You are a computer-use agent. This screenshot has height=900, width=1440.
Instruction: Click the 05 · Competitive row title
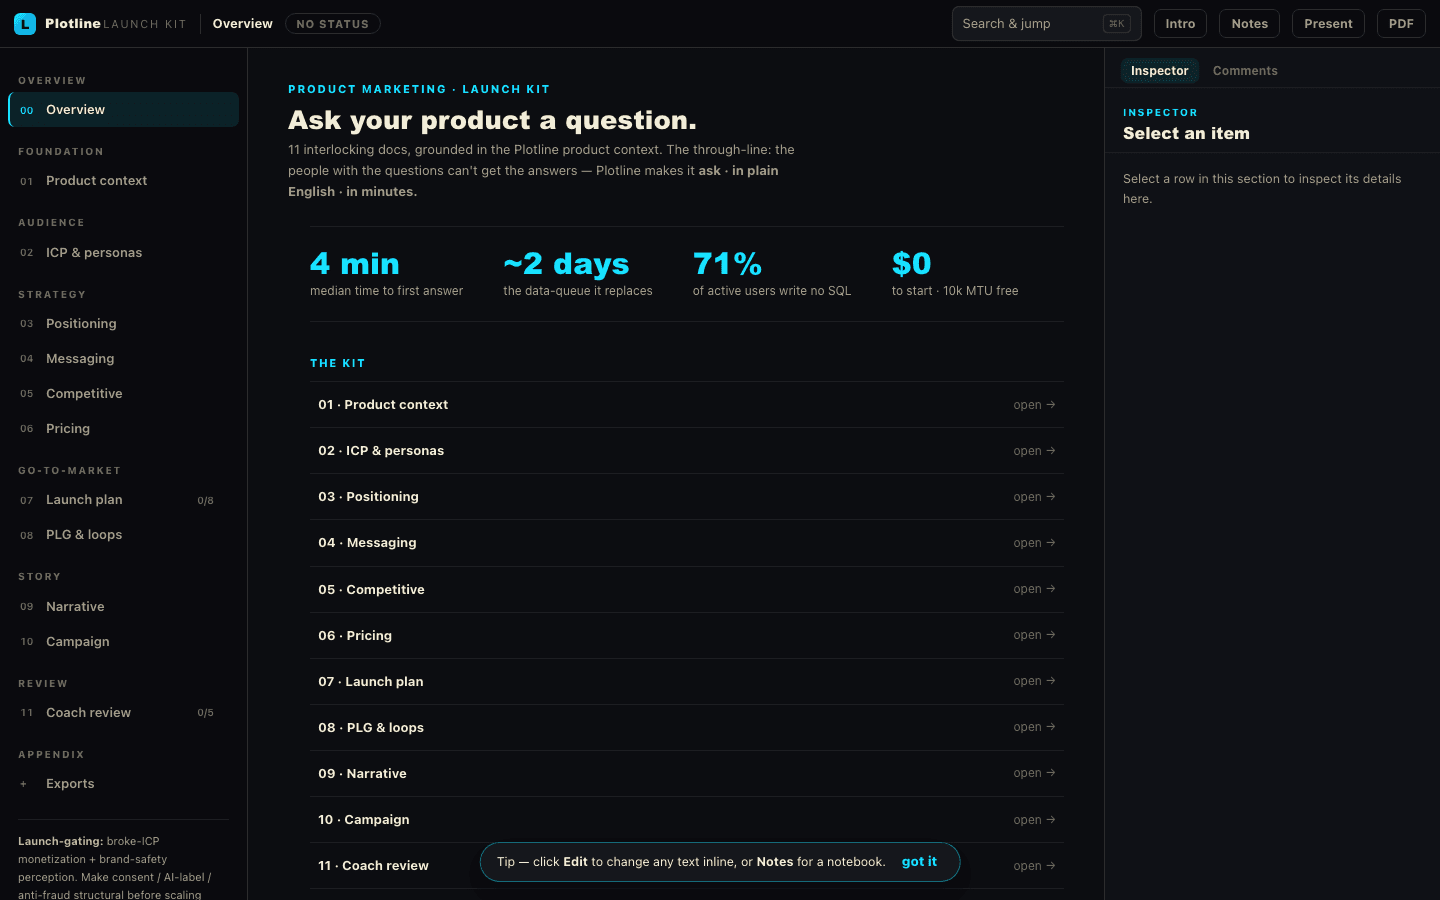[x=371, y=590]
